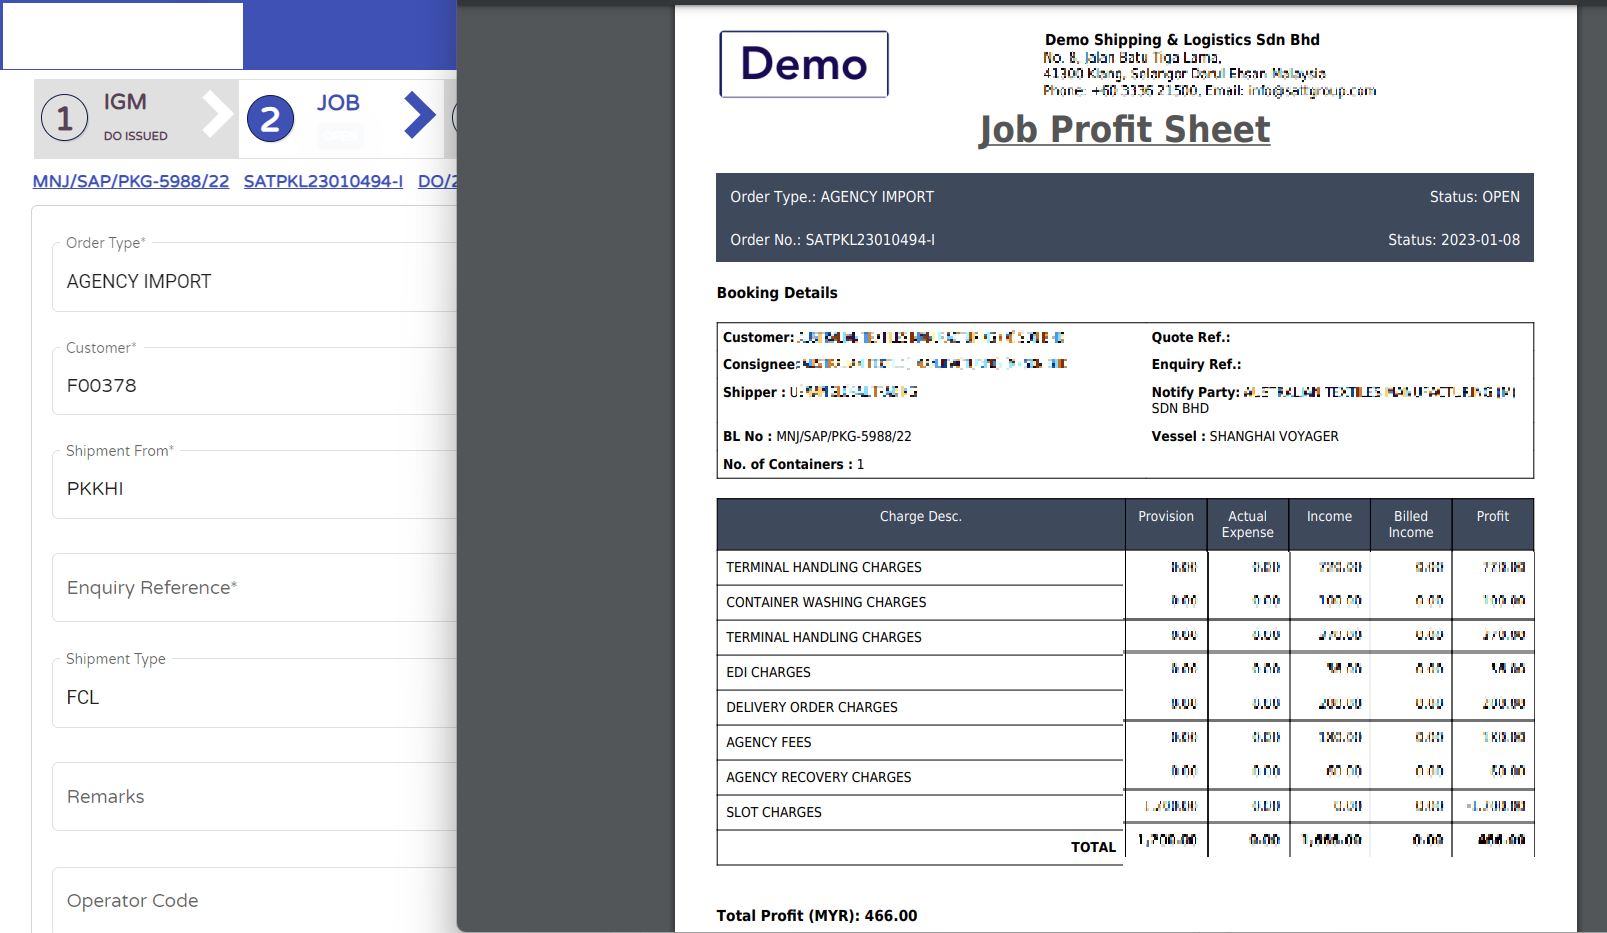Click Status: OPEN text
1607x933 pixels.
click(x=1474, y=197)
